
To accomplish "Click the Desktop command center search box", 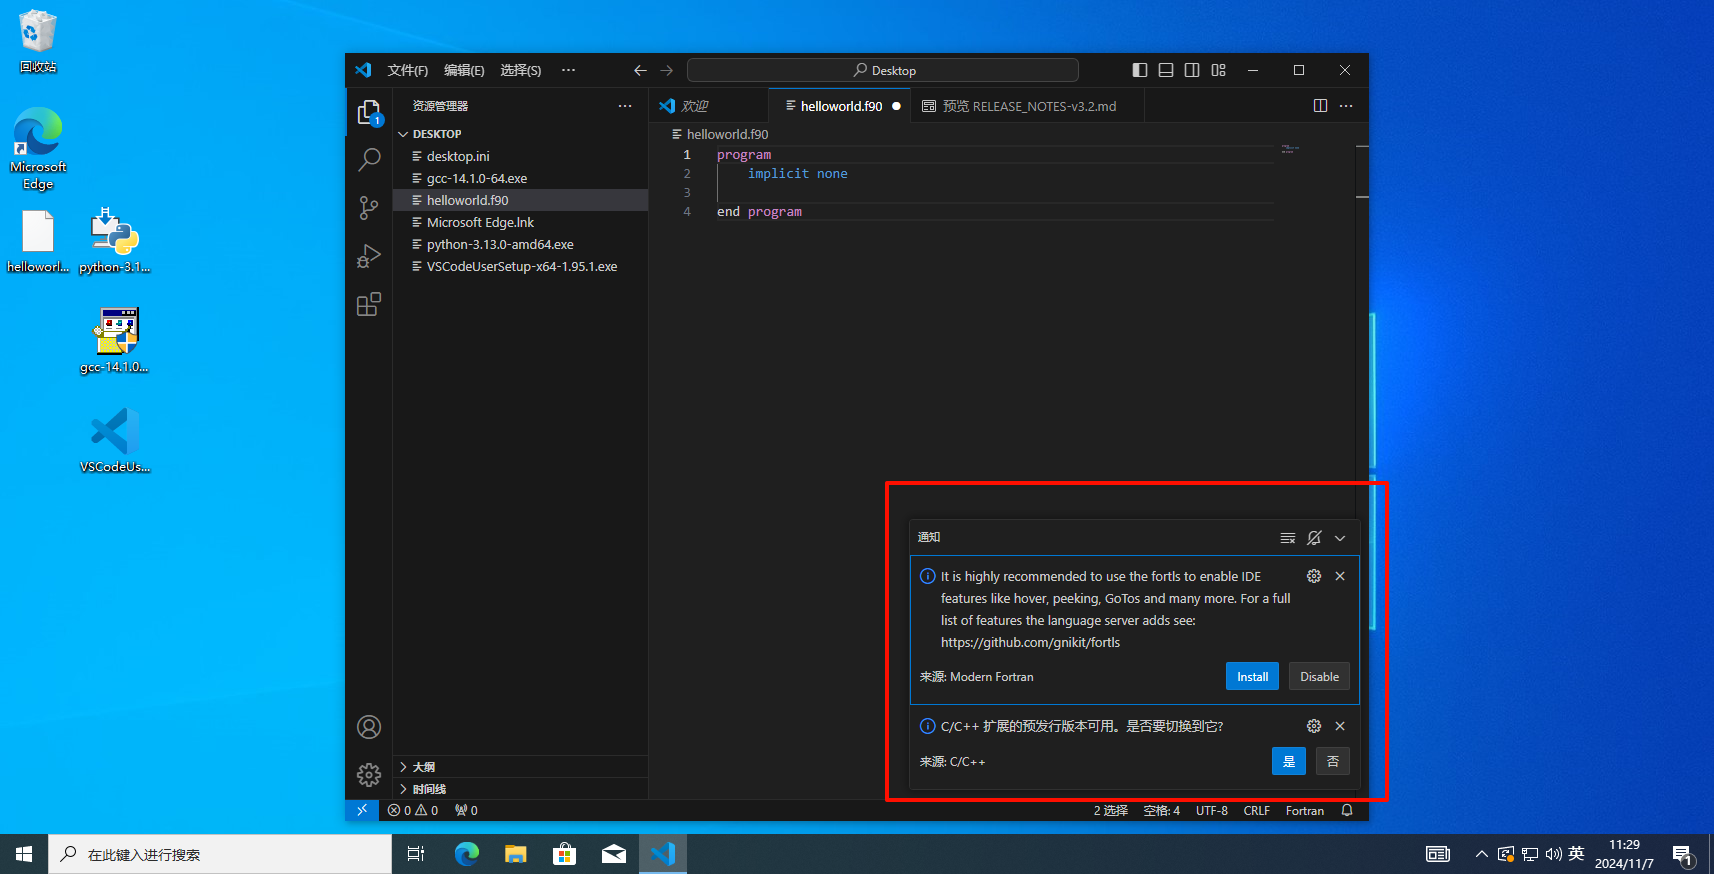I will (883, 70).
